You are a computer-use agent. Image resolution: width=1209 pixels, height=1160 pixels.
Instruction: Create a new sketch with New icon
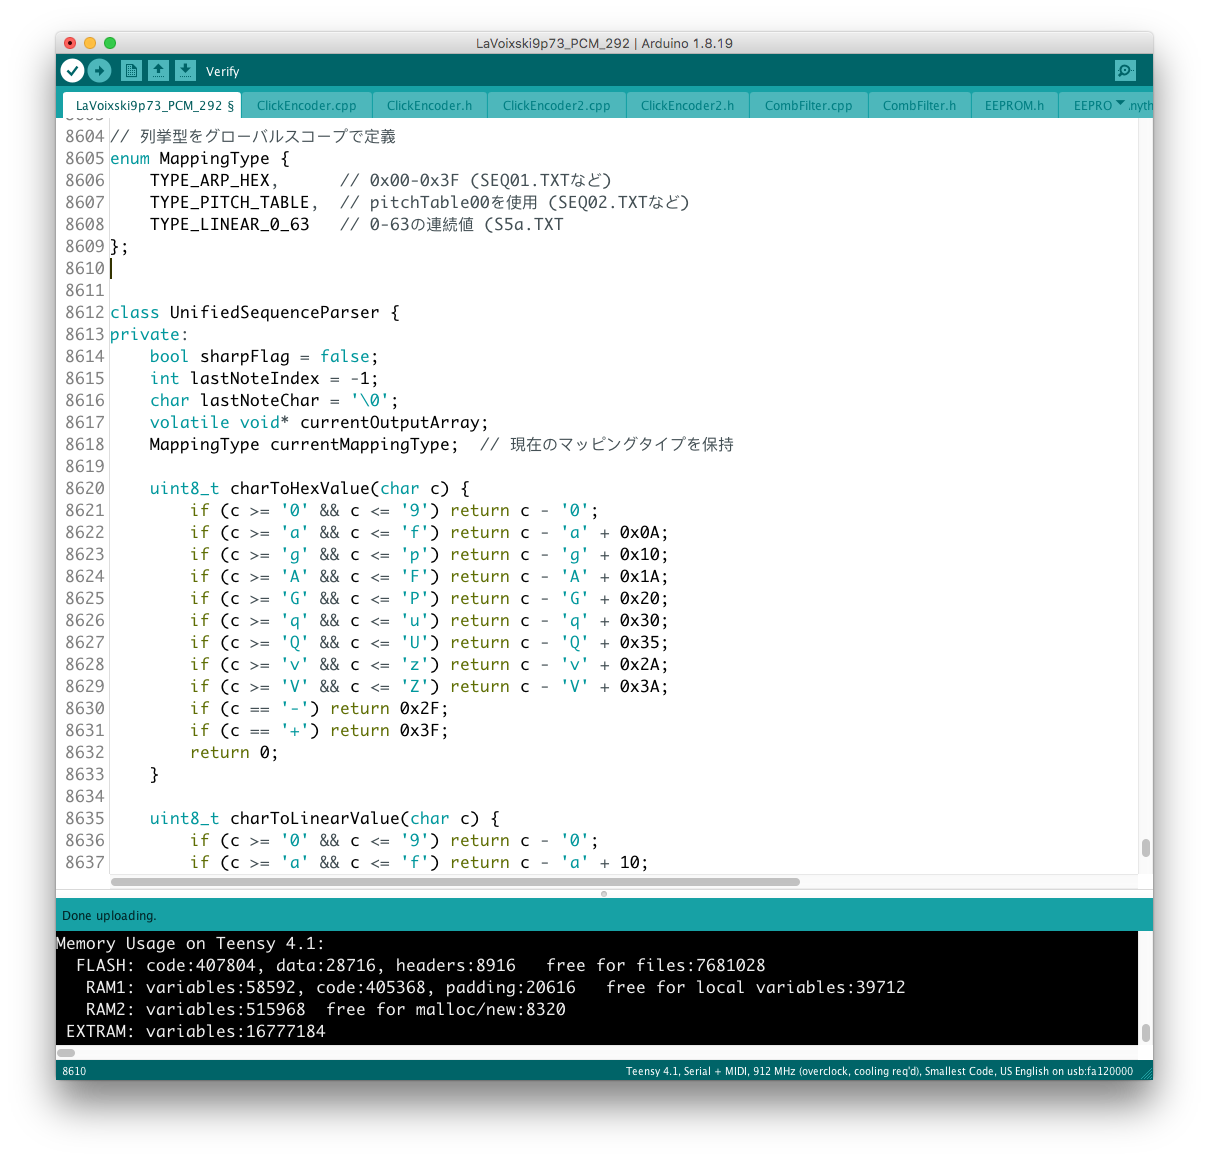[131, 70]
